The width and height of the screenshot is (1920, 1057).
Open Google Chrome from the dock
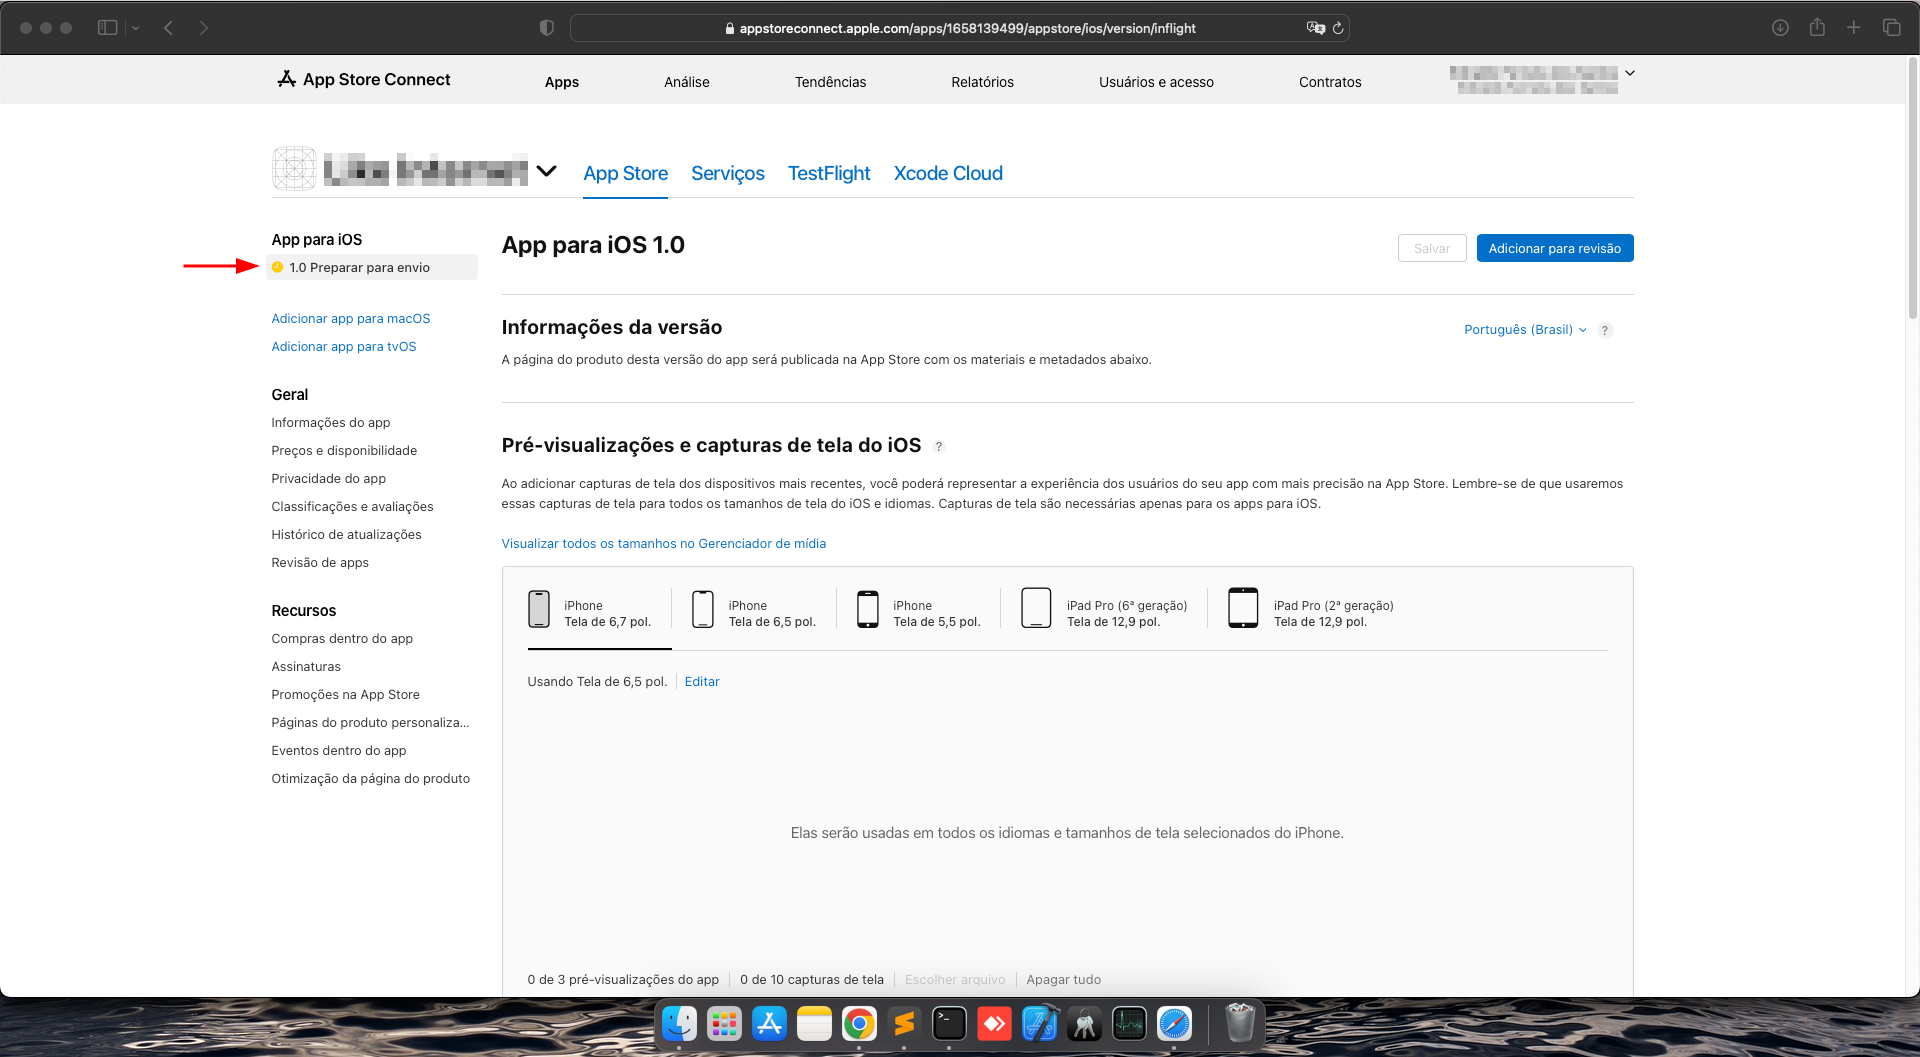coord(859,1024)
